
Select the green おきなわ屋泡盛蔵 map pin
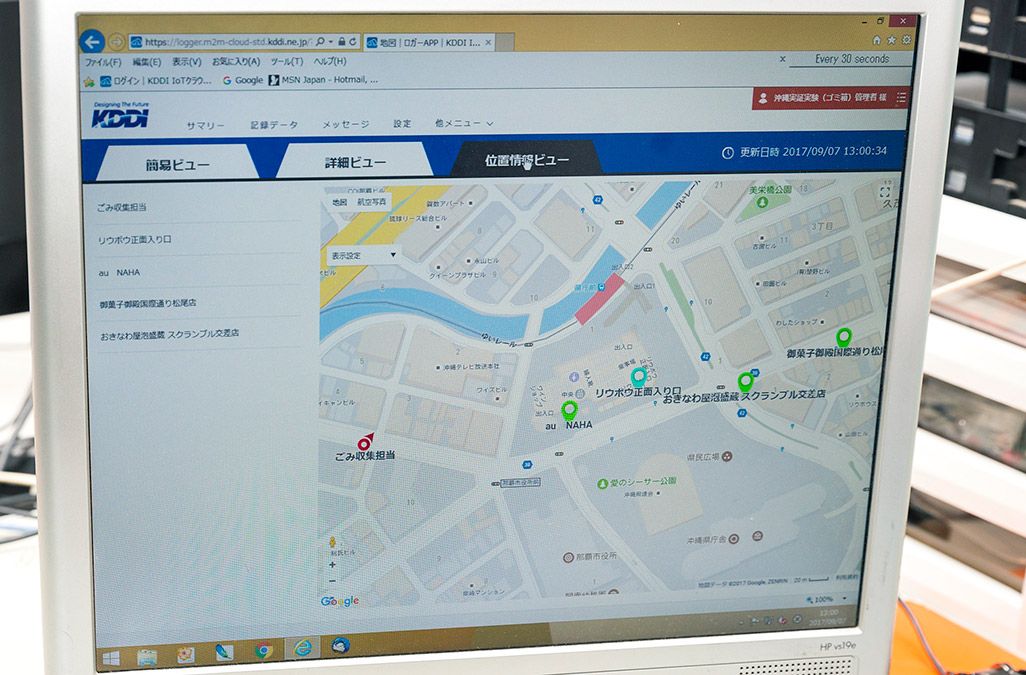click(x=745, y=381)
